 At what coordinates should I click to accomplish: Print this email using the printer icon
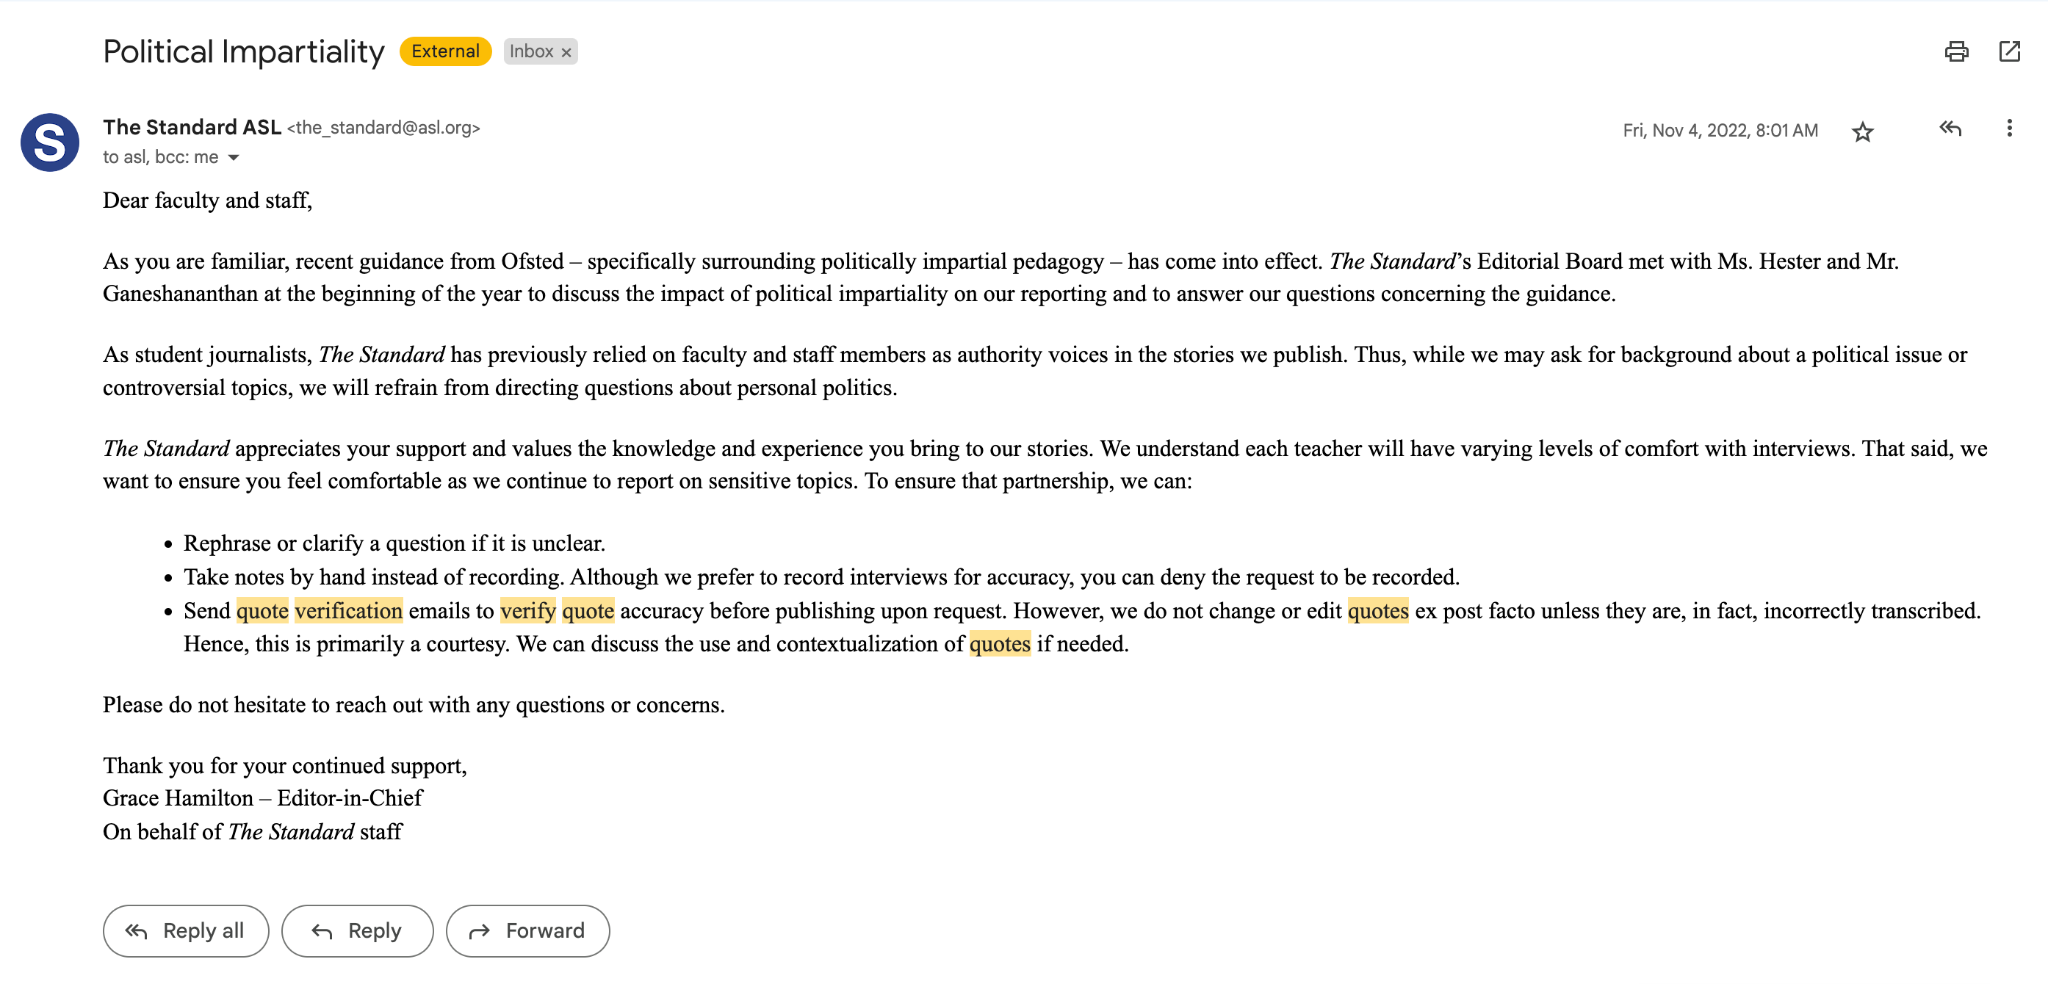(x=1956, y=52)
